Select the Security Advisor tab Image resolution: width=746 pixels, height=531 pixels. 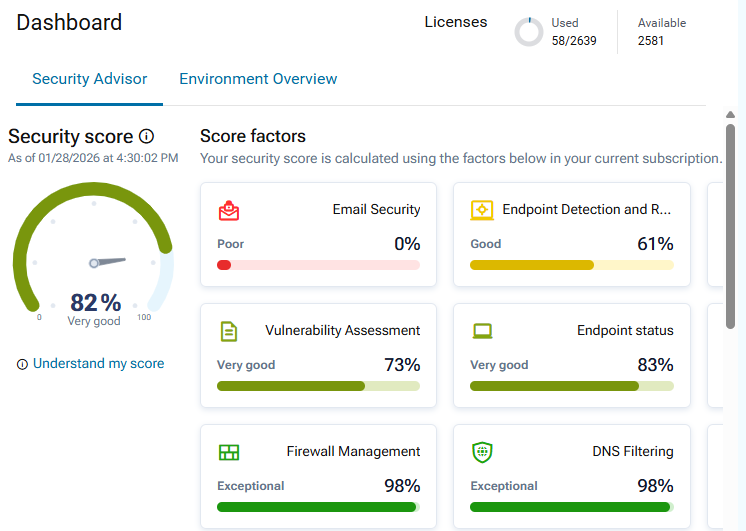tap(89, 79)
